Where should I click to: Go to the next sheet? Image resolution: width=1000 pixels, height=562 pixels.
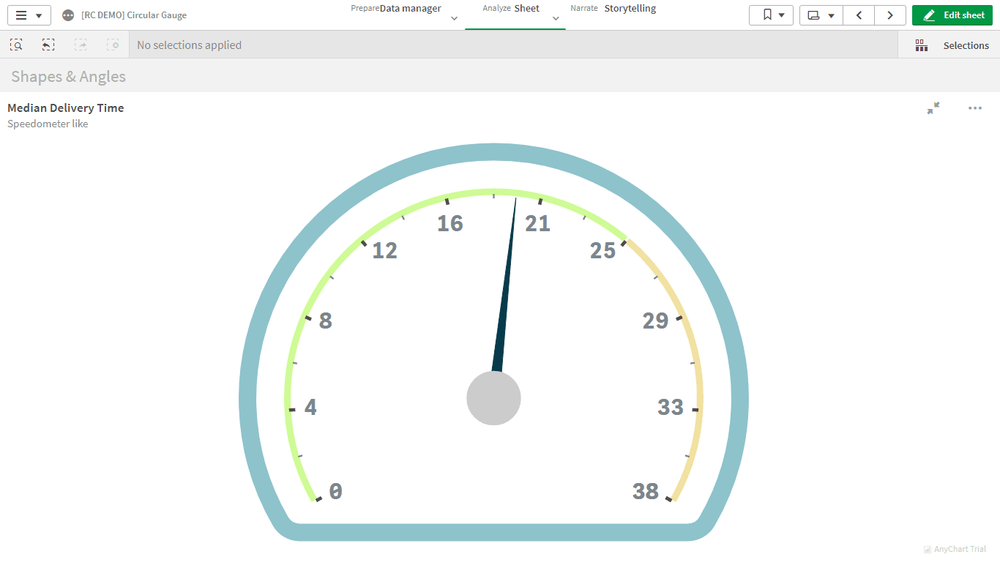coord(890,15)
